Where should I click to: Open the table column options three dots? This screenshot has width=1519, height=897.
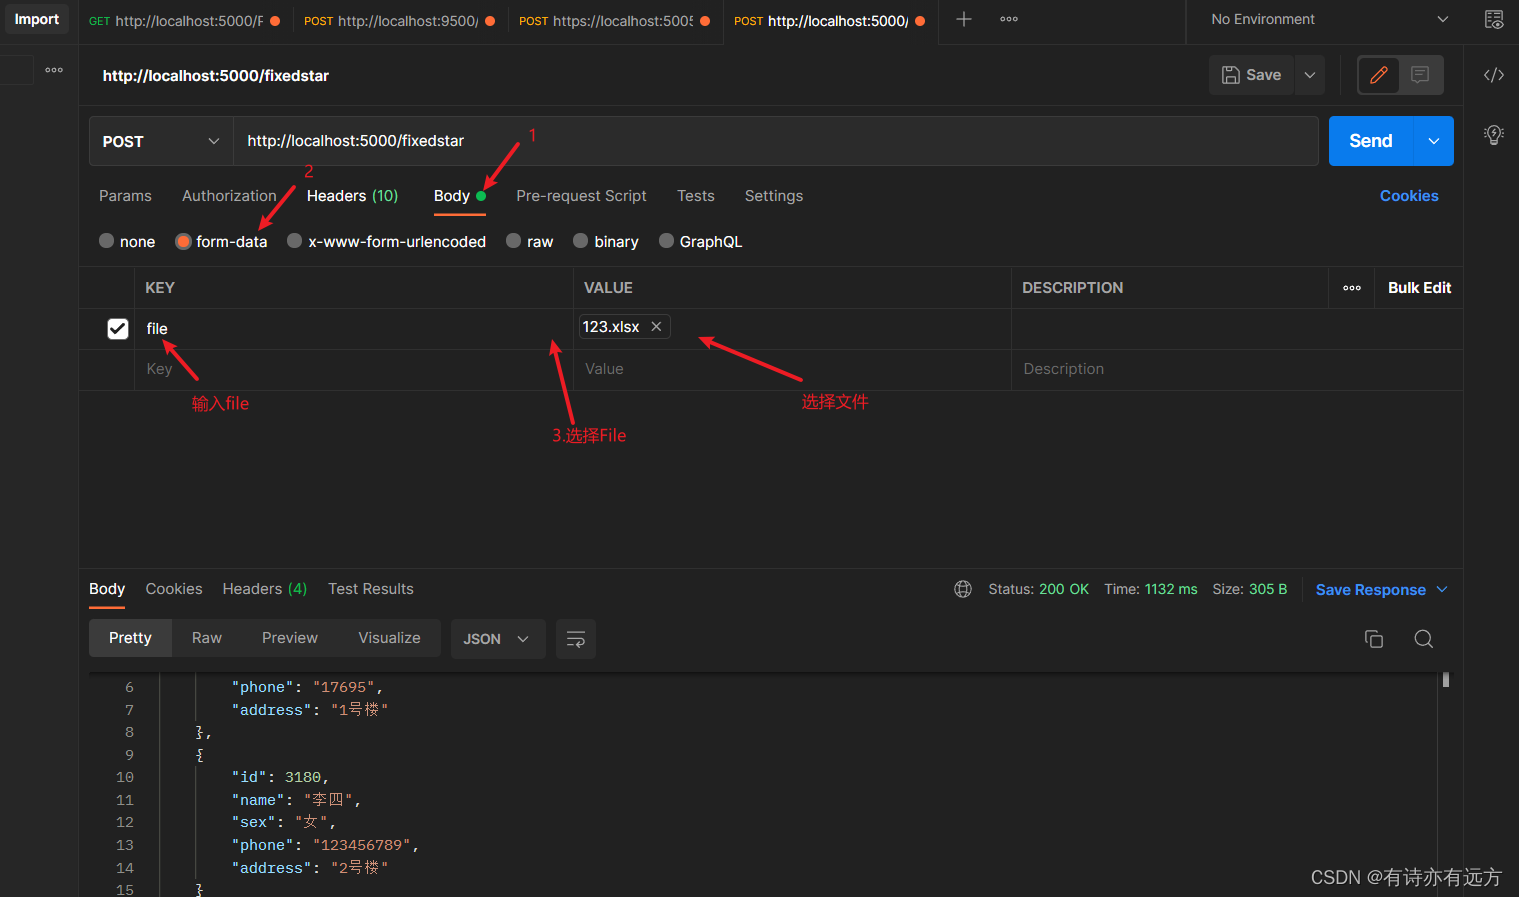coord(1351,288)
